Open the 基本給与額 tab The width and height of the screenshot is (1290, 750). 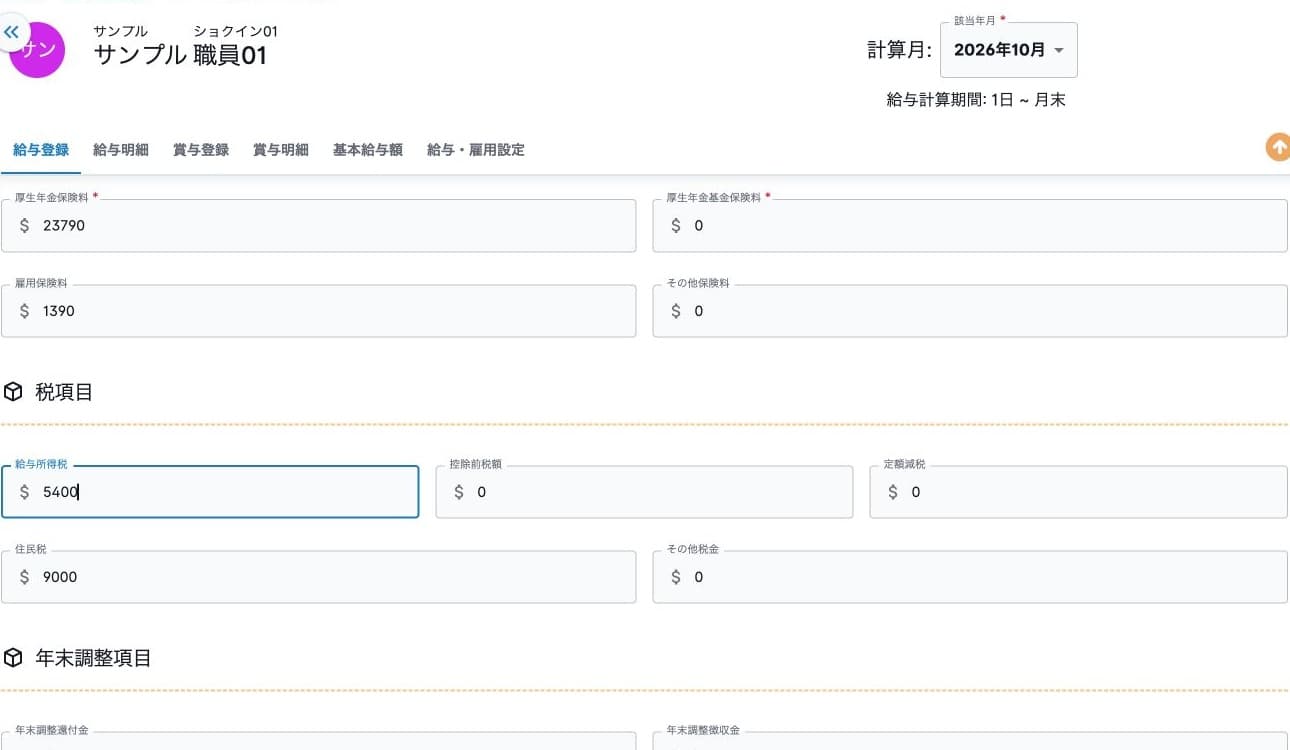(368, 150)
